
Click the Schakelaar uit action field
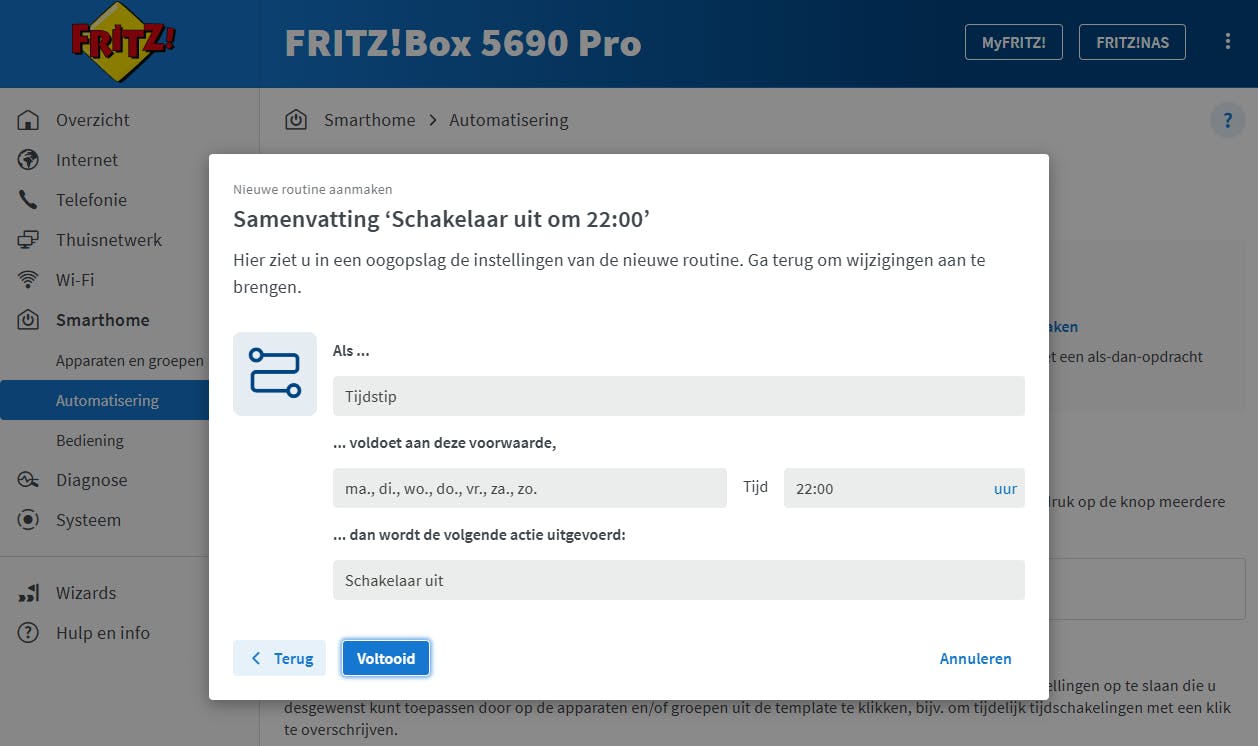(x=679, y=580)
